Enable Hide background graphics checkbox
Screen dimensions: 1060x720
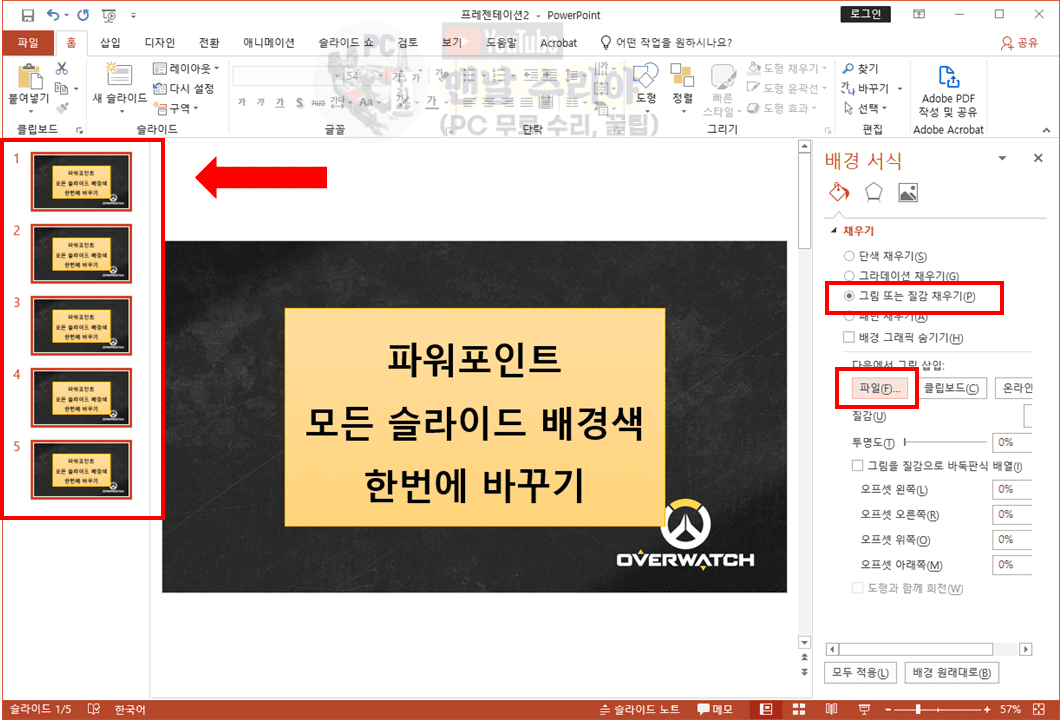coord(848,337)
